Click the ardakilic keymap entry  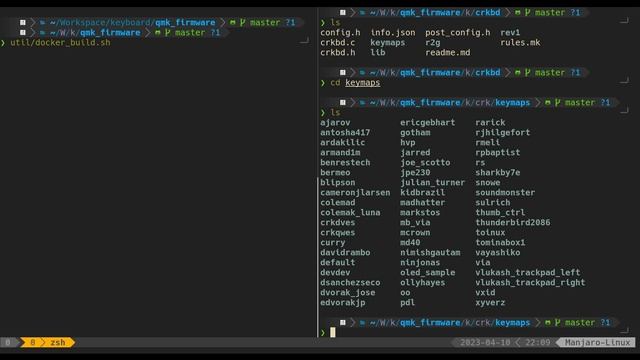342,142
